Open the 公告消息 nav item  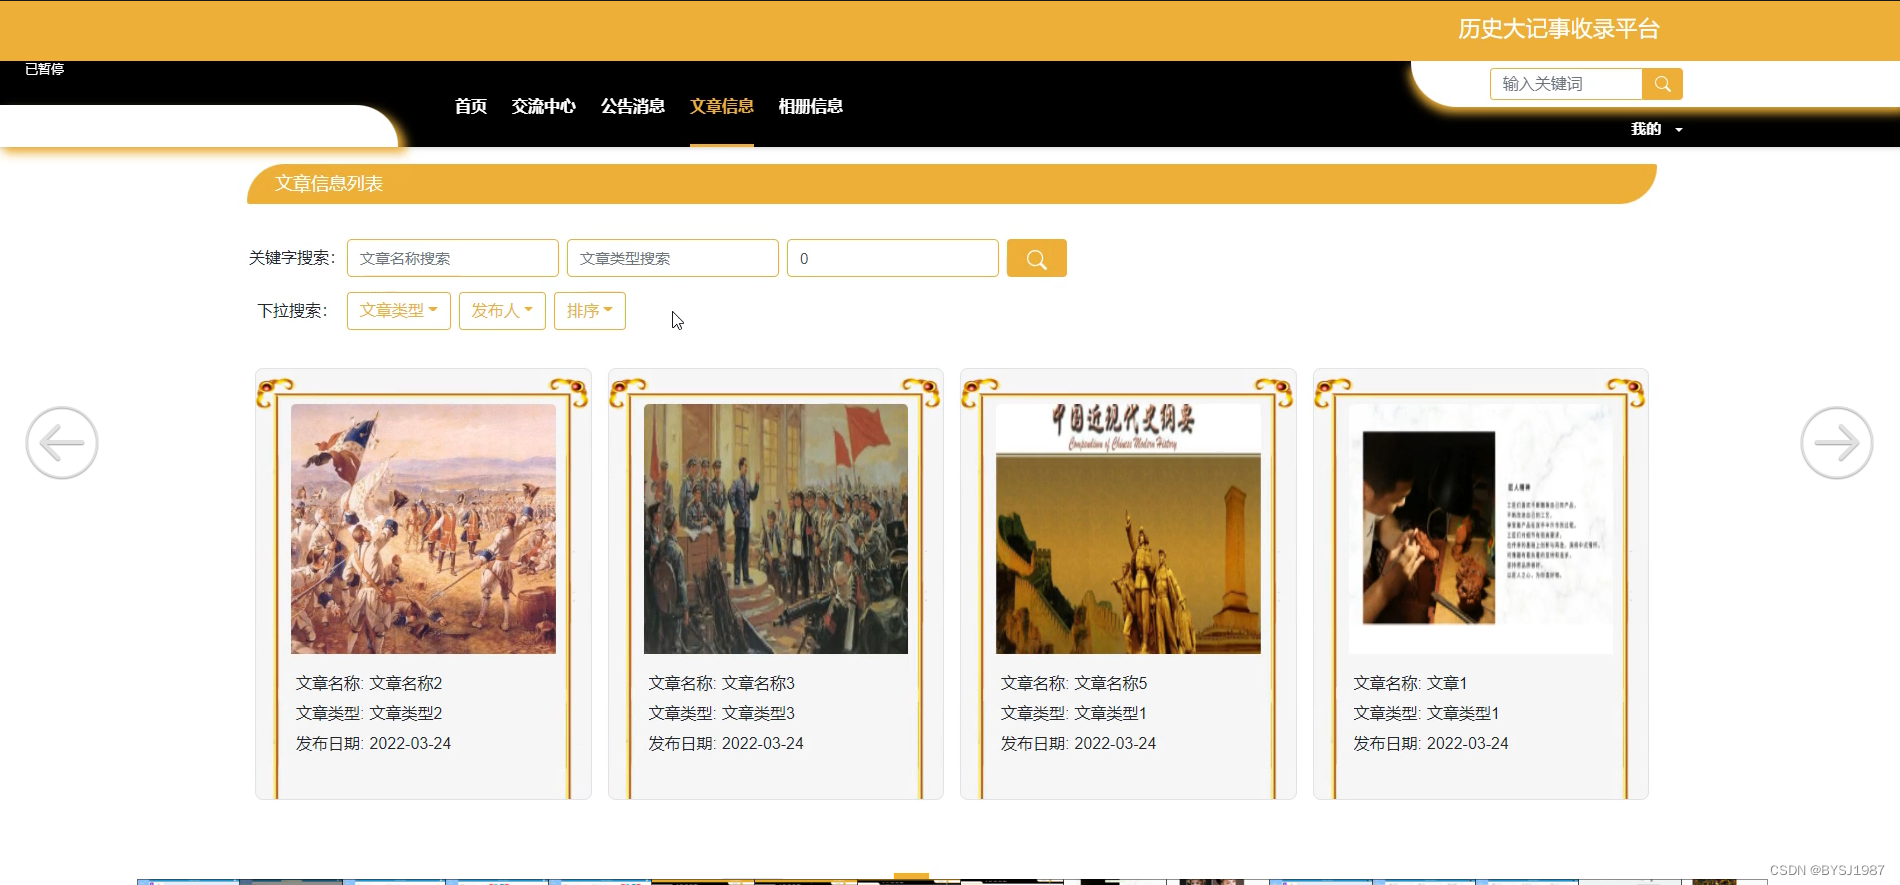[633, 106]
